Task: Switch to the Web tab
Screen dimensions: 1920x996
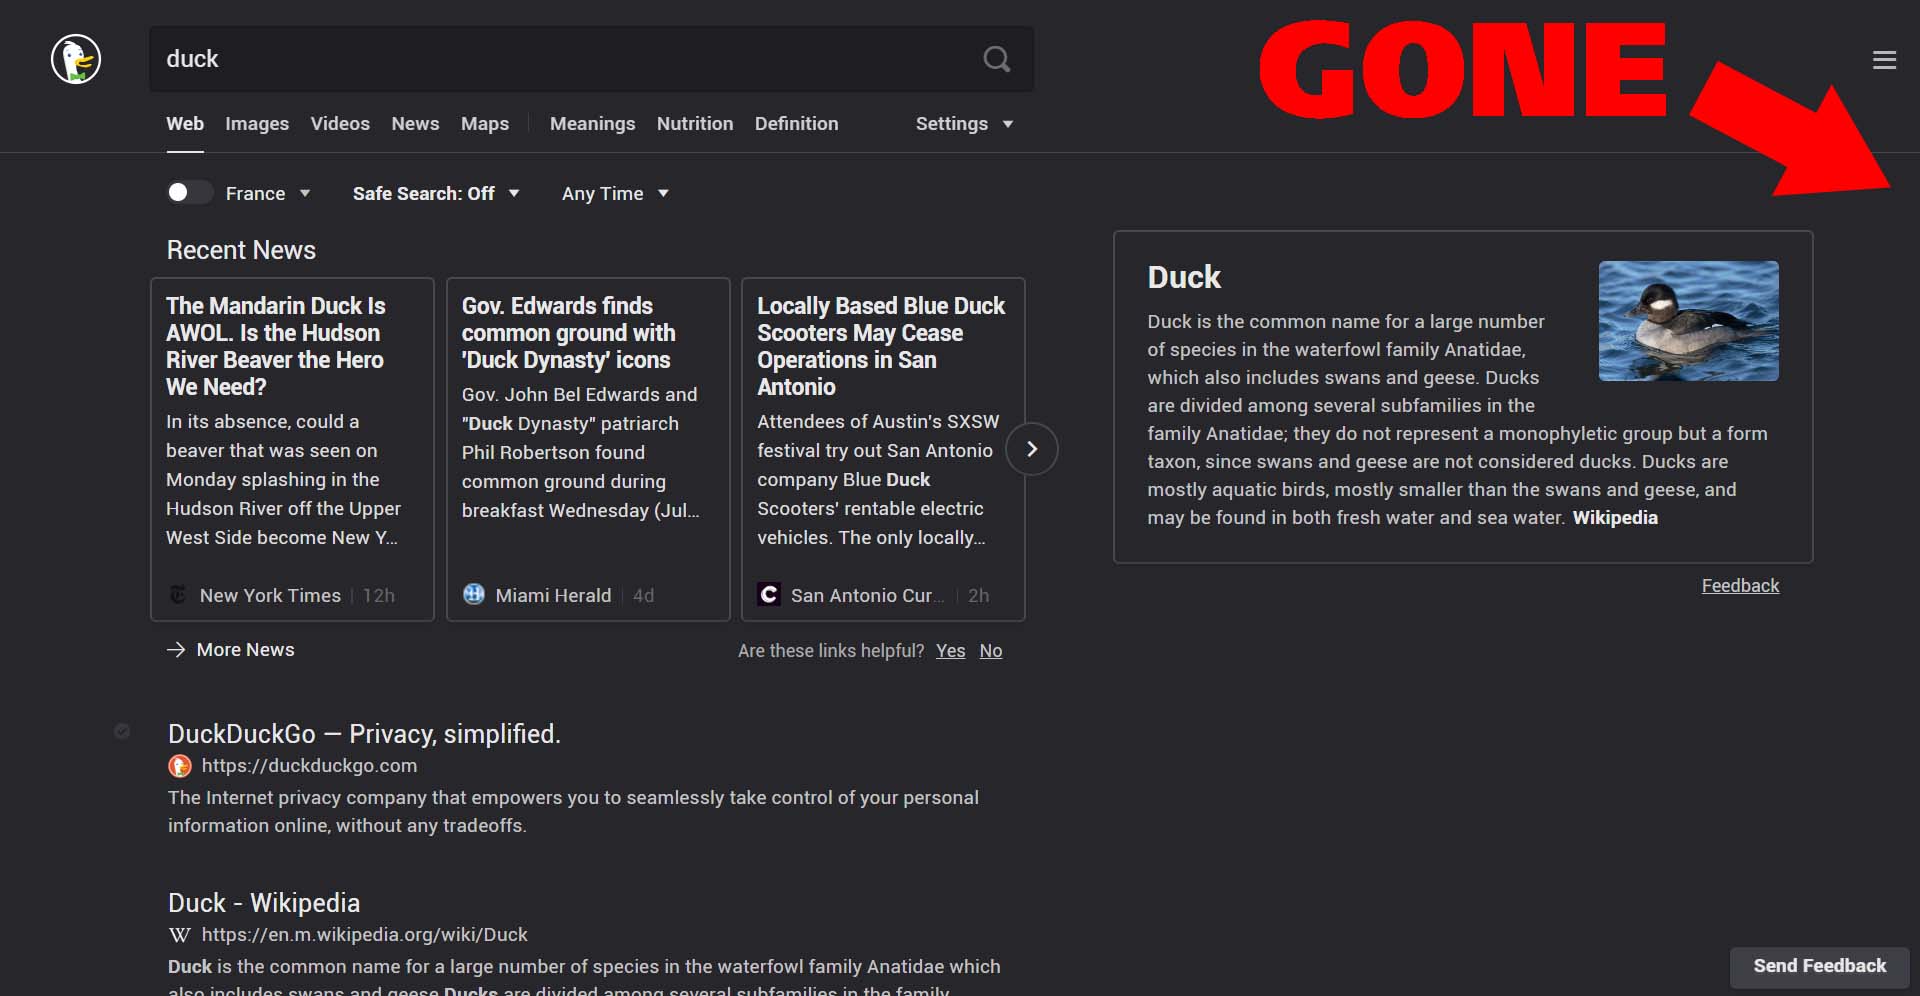Action: (185, 124)
